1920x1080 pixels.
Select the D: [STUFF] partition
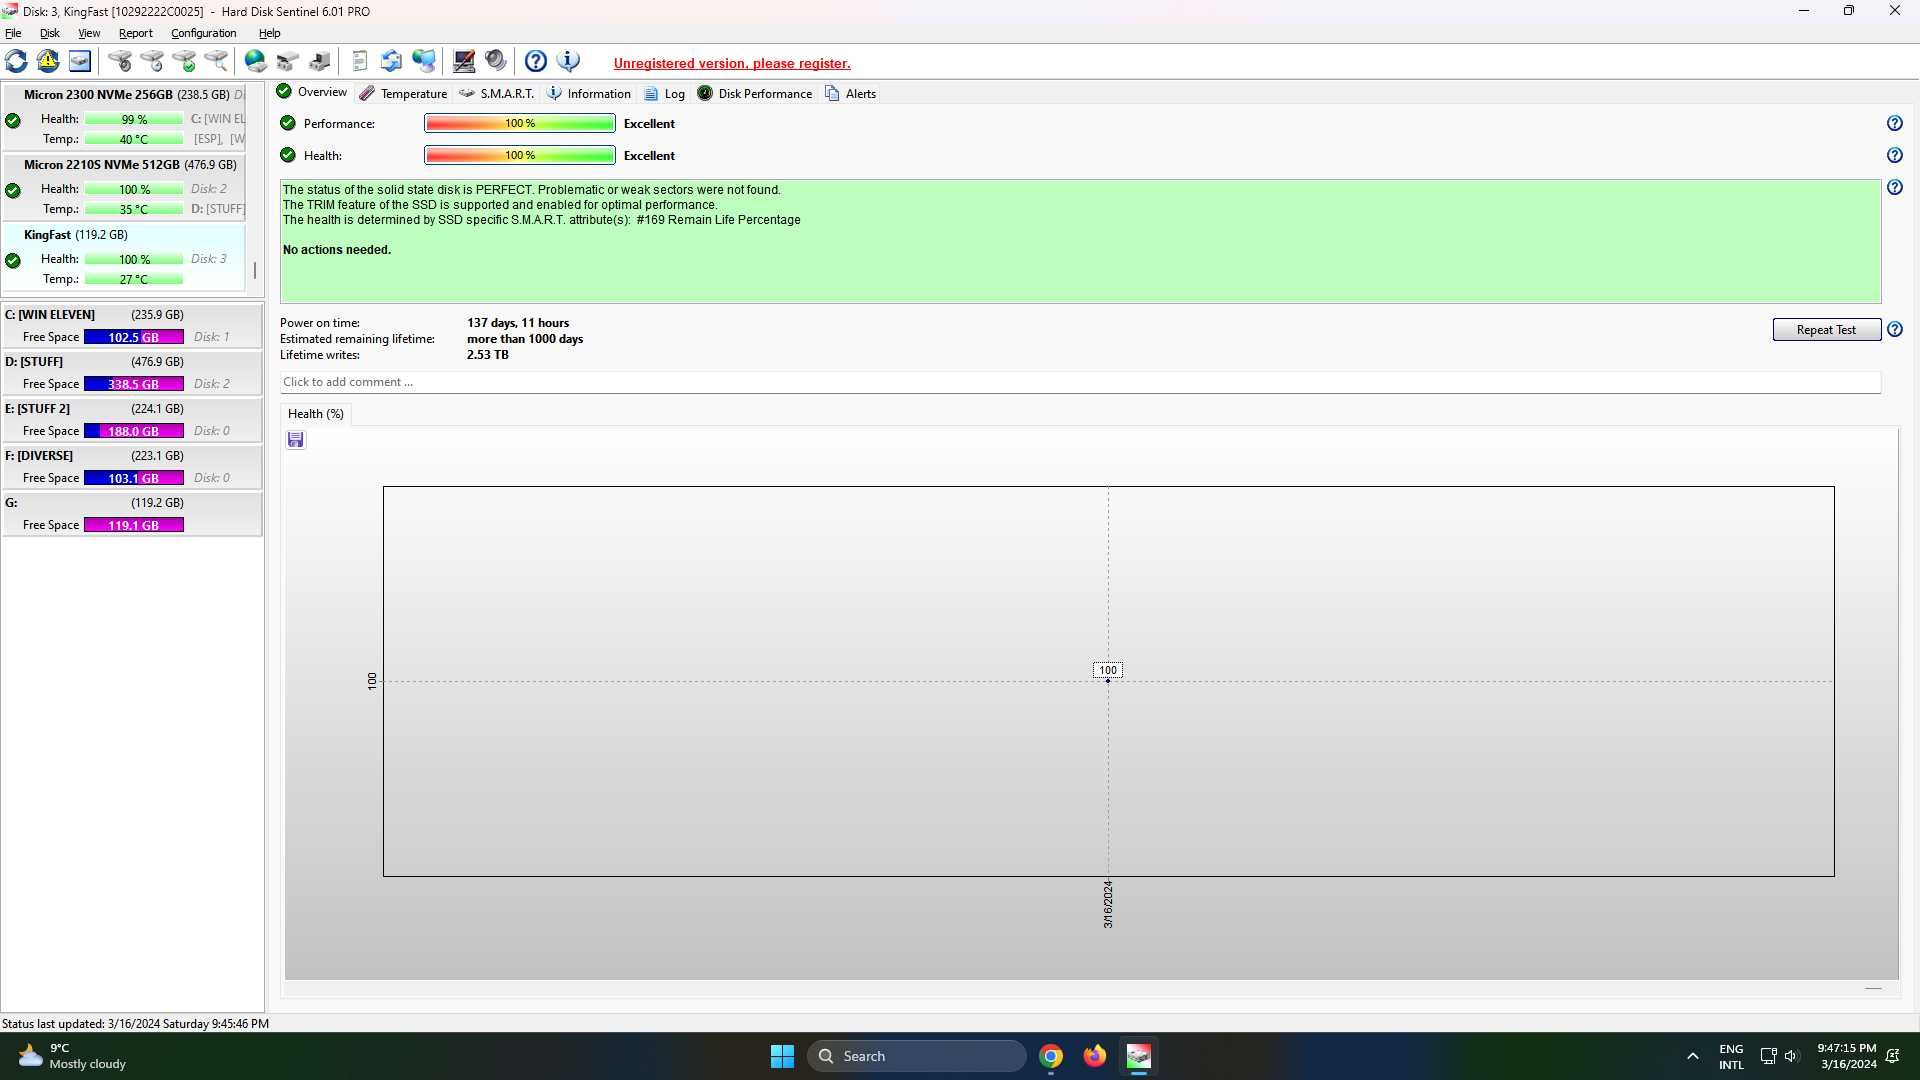point(132,373)
